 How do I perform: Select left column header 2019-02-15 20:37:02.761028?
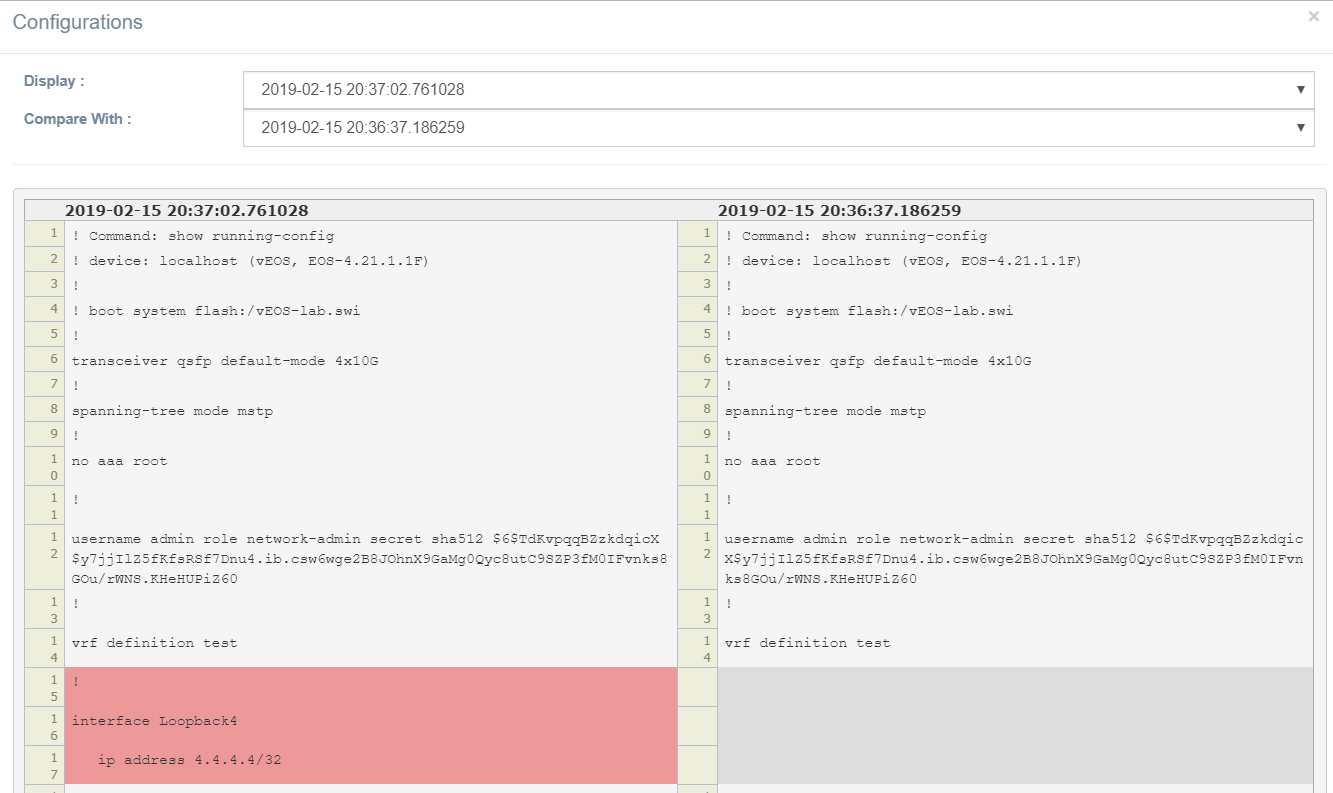pyautogui.click(x=187, y=210)
